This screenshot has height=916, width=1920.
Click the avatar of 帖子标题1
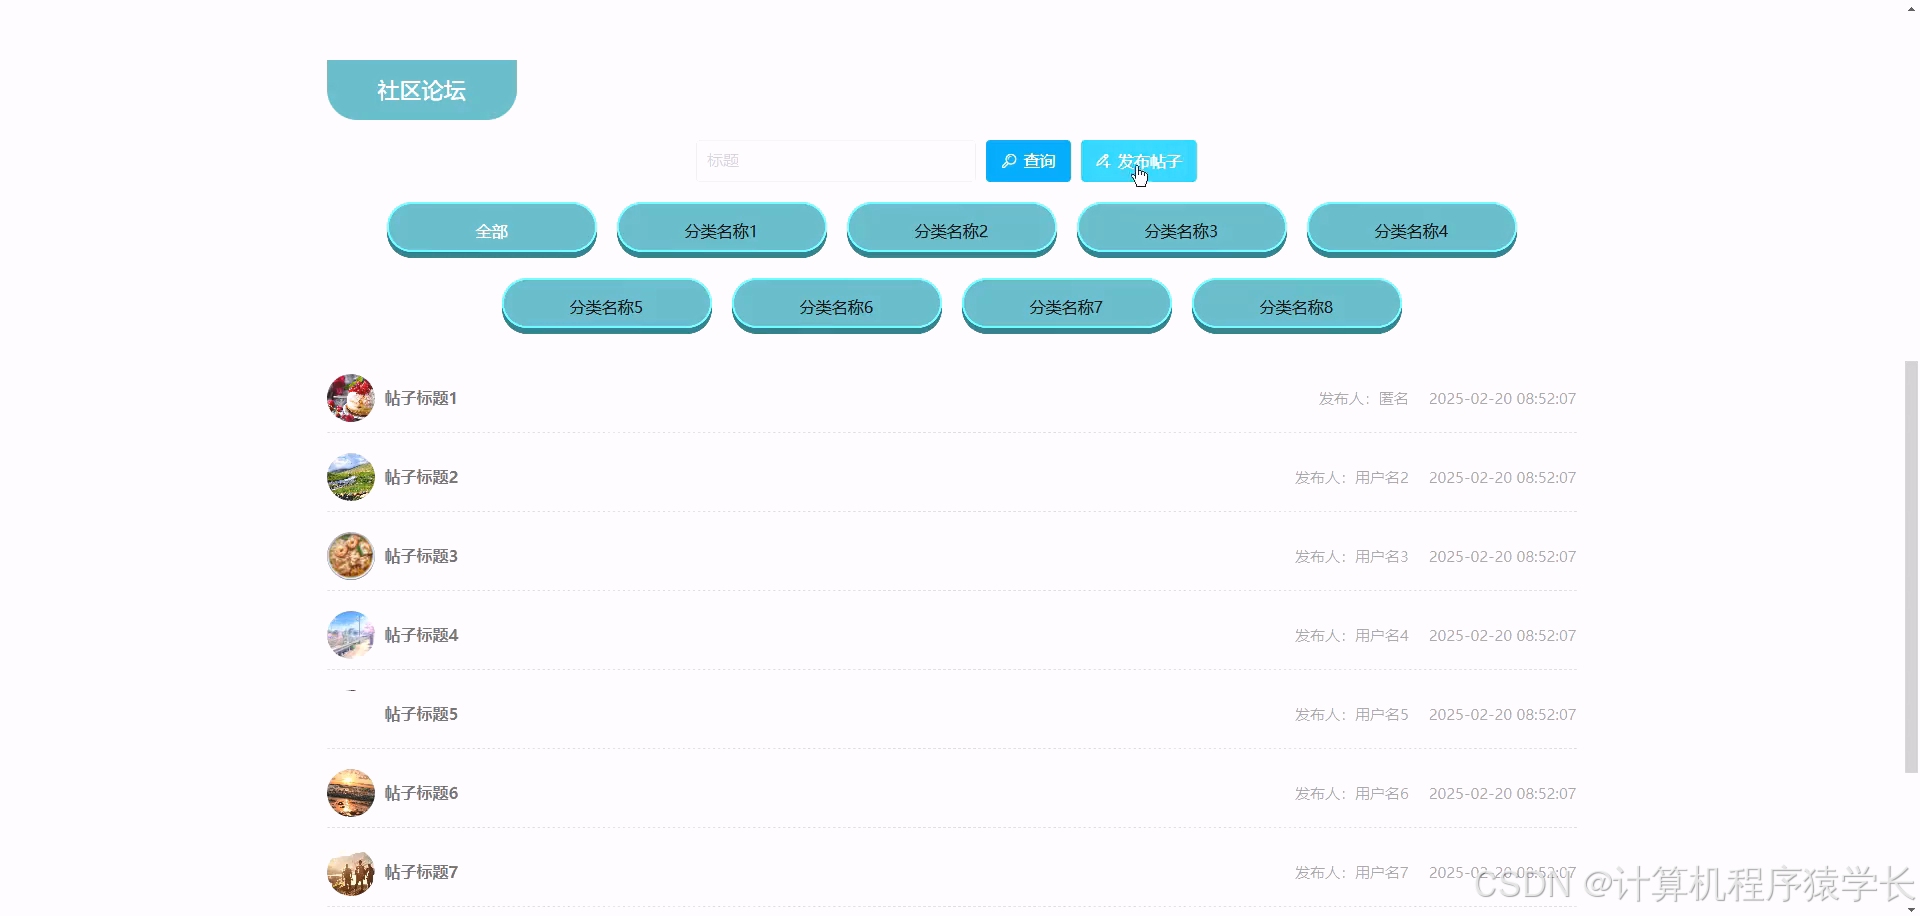[351, 398]
